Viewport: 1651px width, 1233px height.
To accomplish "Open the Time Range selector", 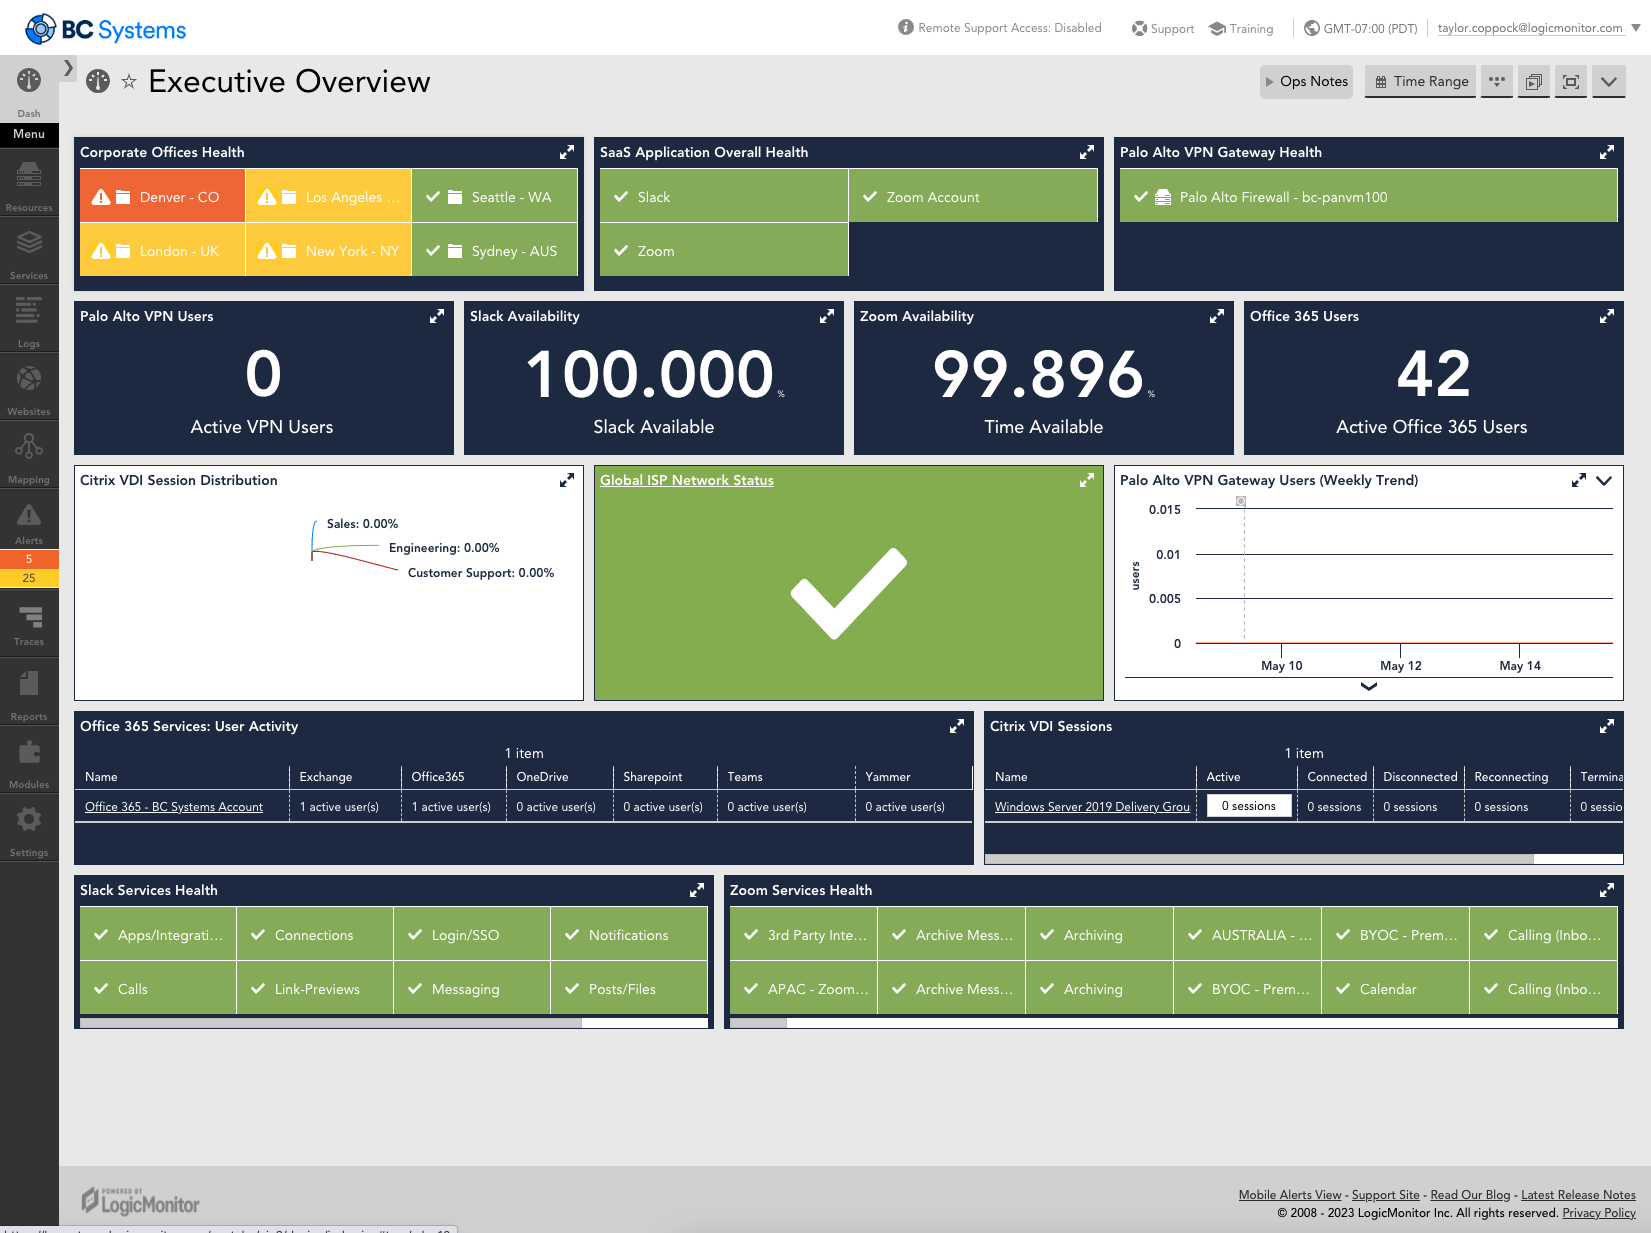I will pos(1421,82).
